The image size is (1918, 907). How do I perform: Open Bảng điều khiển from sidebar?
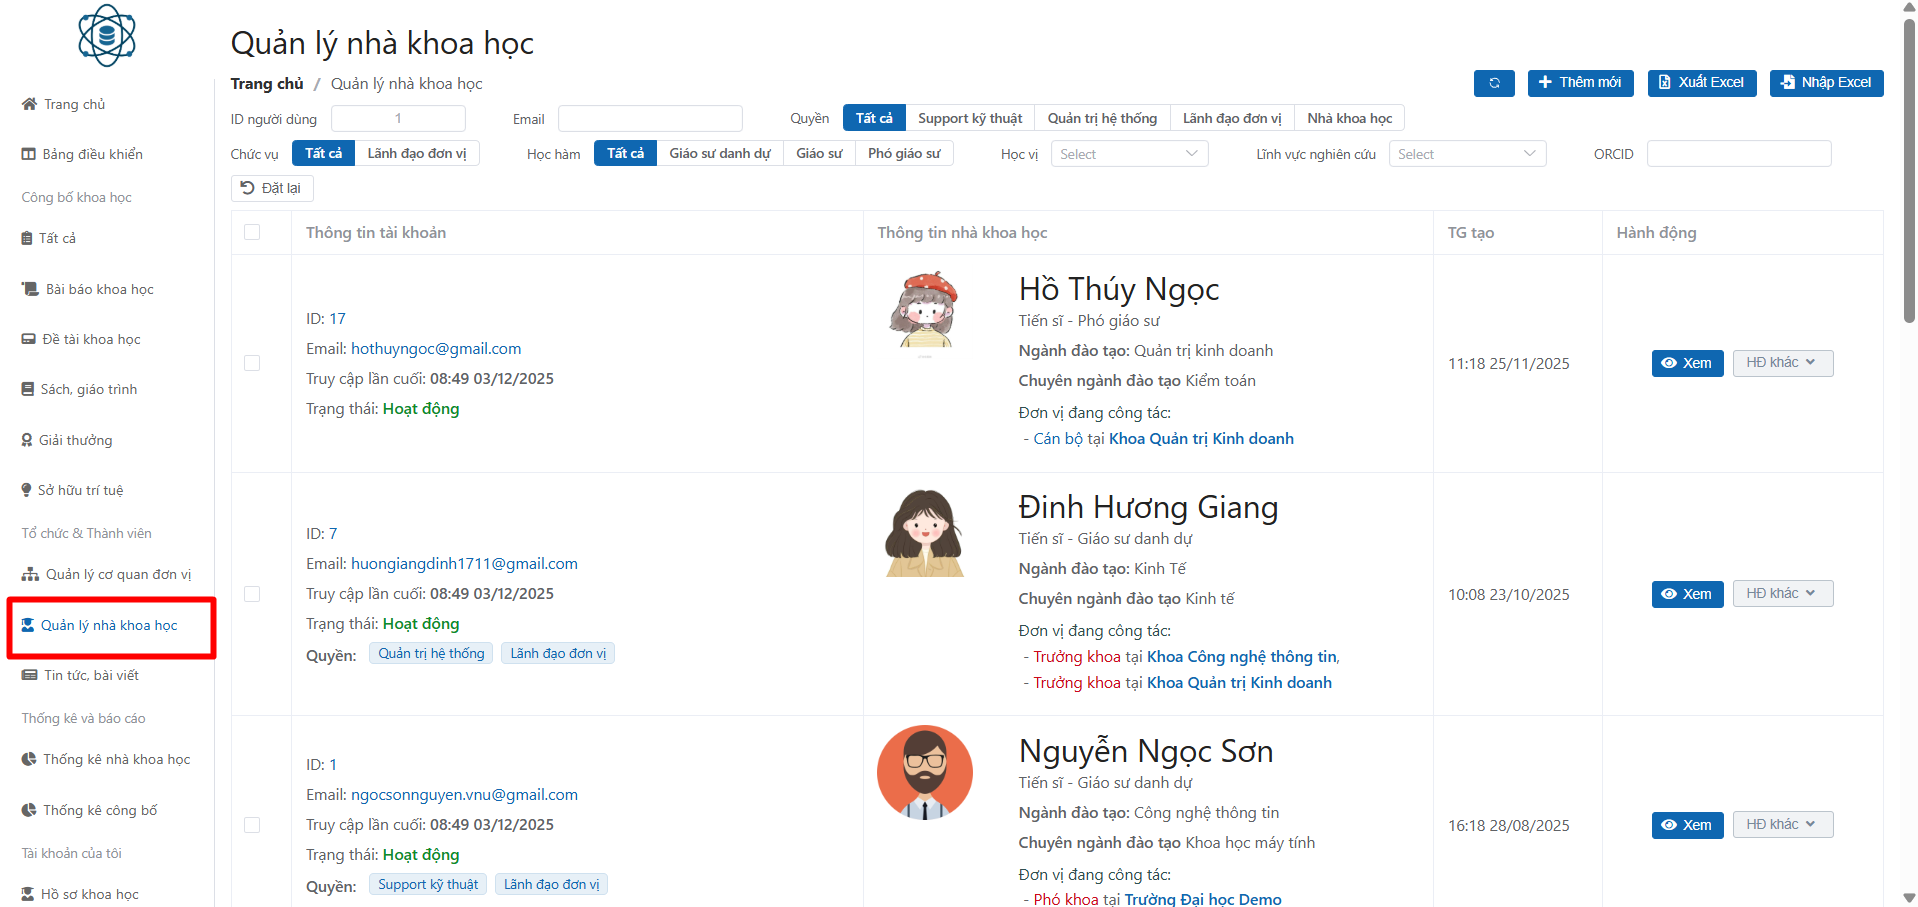92,154
